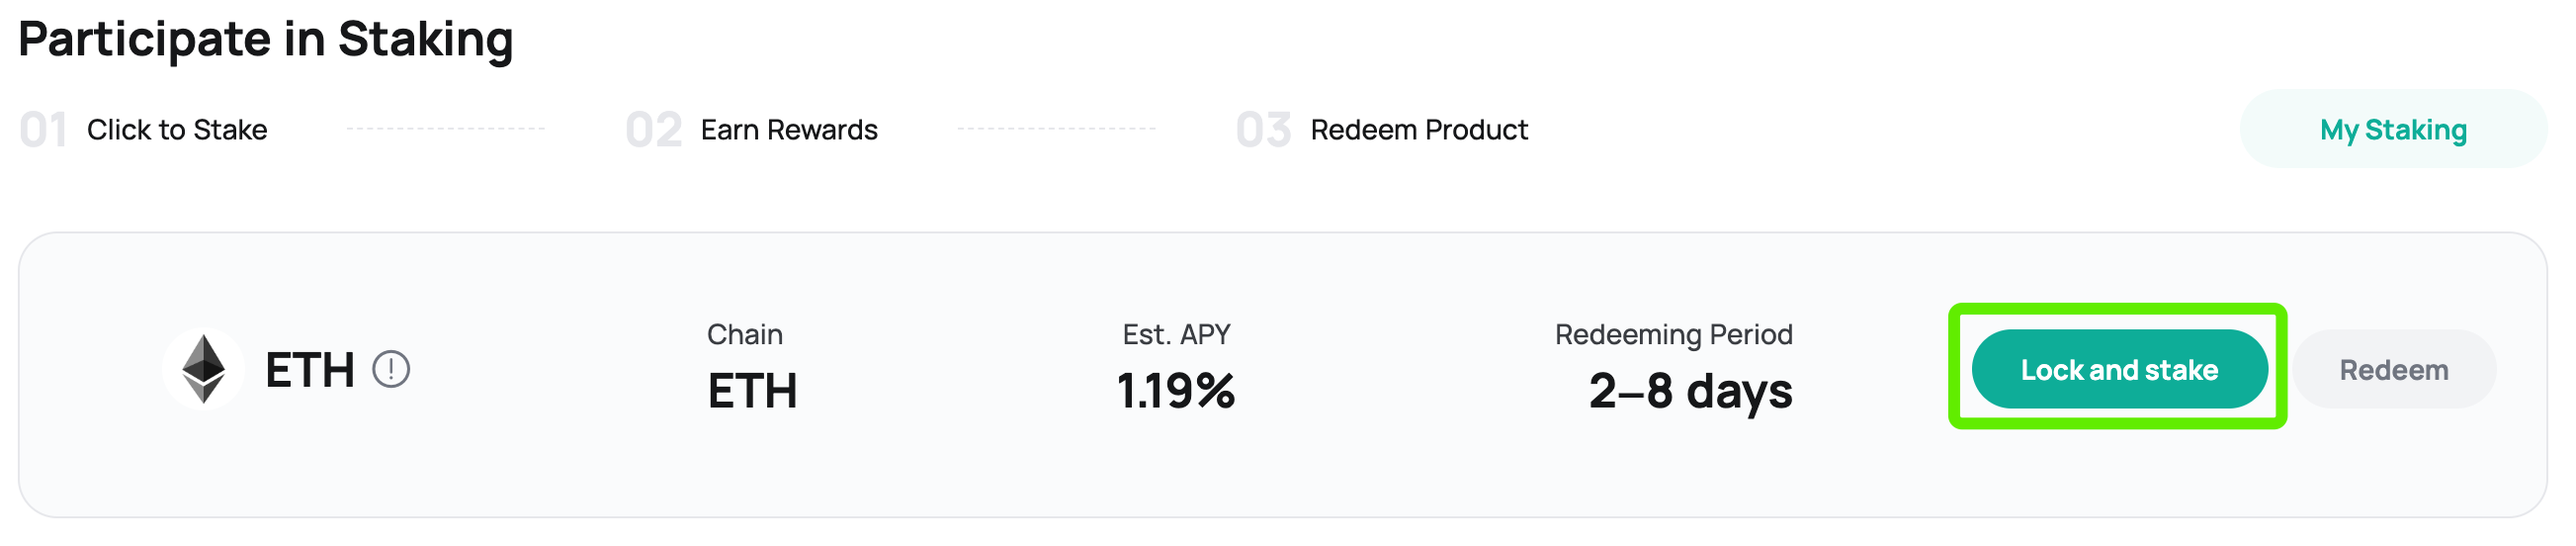Click the Ethereum diamond logo icon

[x=203, y=369]
